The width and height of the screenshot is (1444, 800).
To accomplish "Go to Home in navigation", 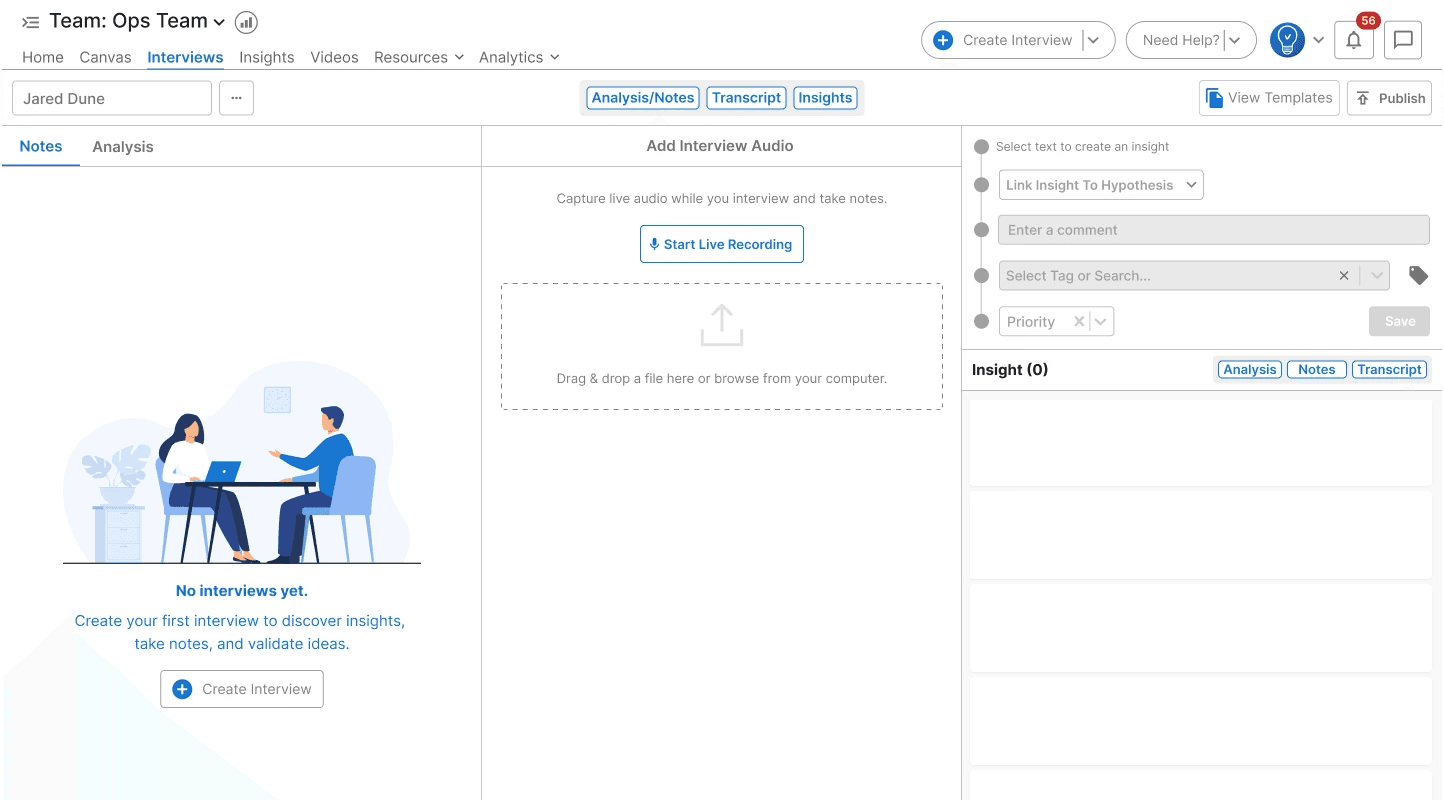I will point(43,57).
